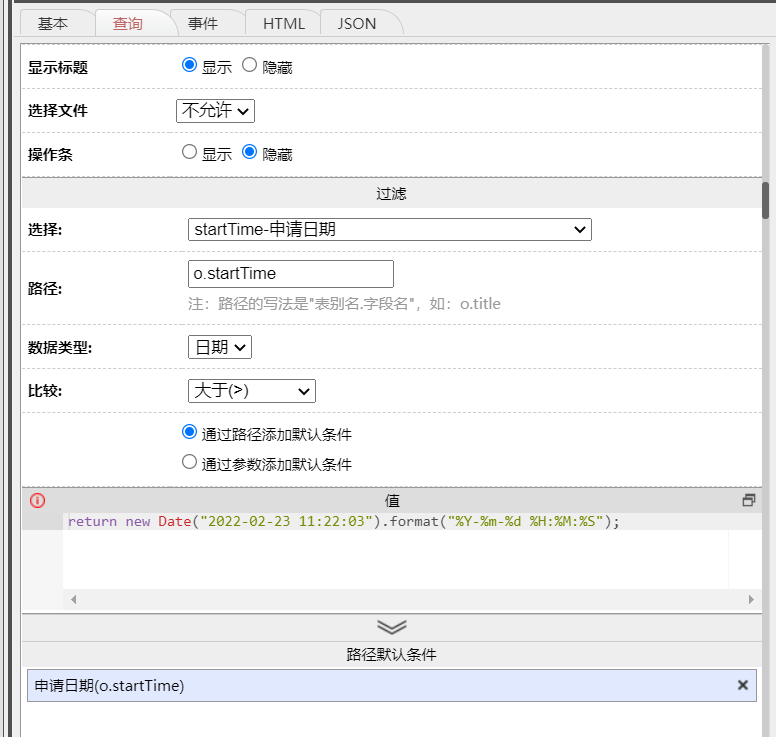Select 隐藏 for 显示标题
The height and width of the screenshot is (737, 776).
[250, 66]
